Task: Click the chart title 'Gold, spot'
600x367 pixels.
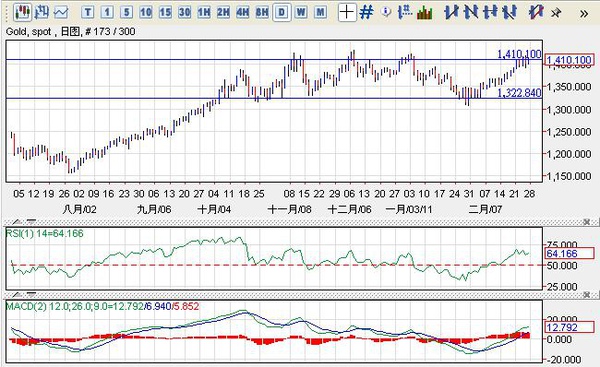Action: click(28, 32)
